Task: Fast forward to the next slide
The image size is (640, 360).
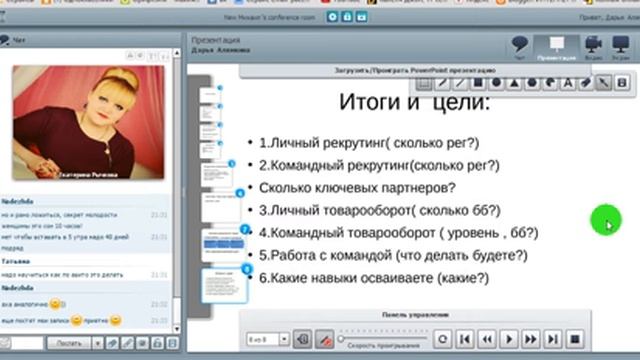Action: tap(531, 339)
